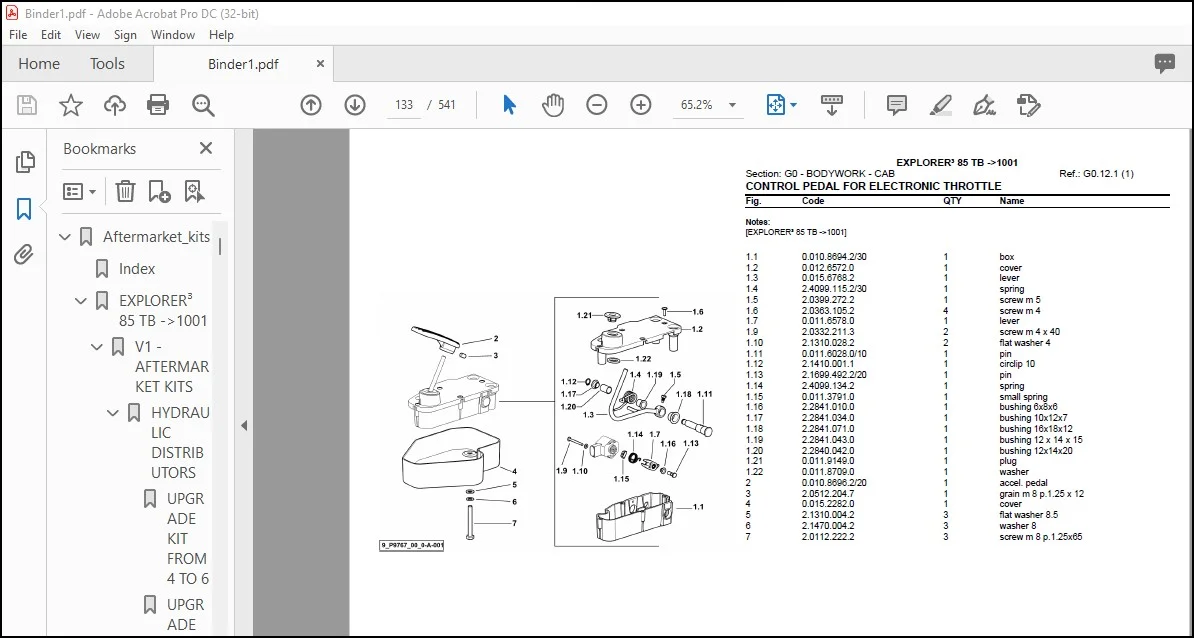The height and width of the screenshot is (638, 1194).
Task: Click 'bushing 16x18x12' in the parts list
Action: point(1036,429)
